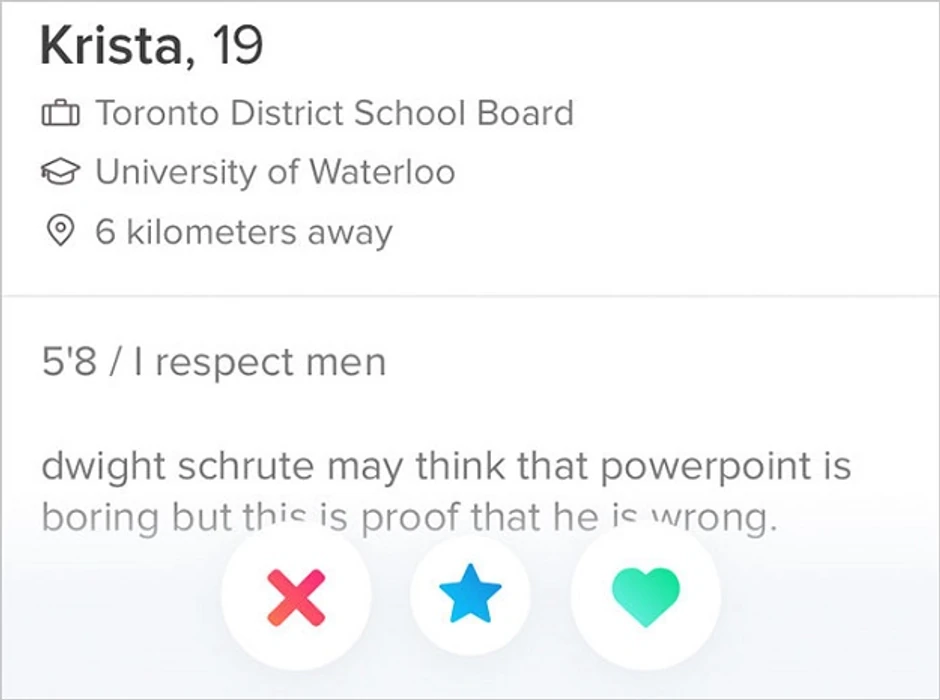Tap the red X Nope button
Image resolution: width=940 pixels, height=700 pixels.
click(296, 598)
